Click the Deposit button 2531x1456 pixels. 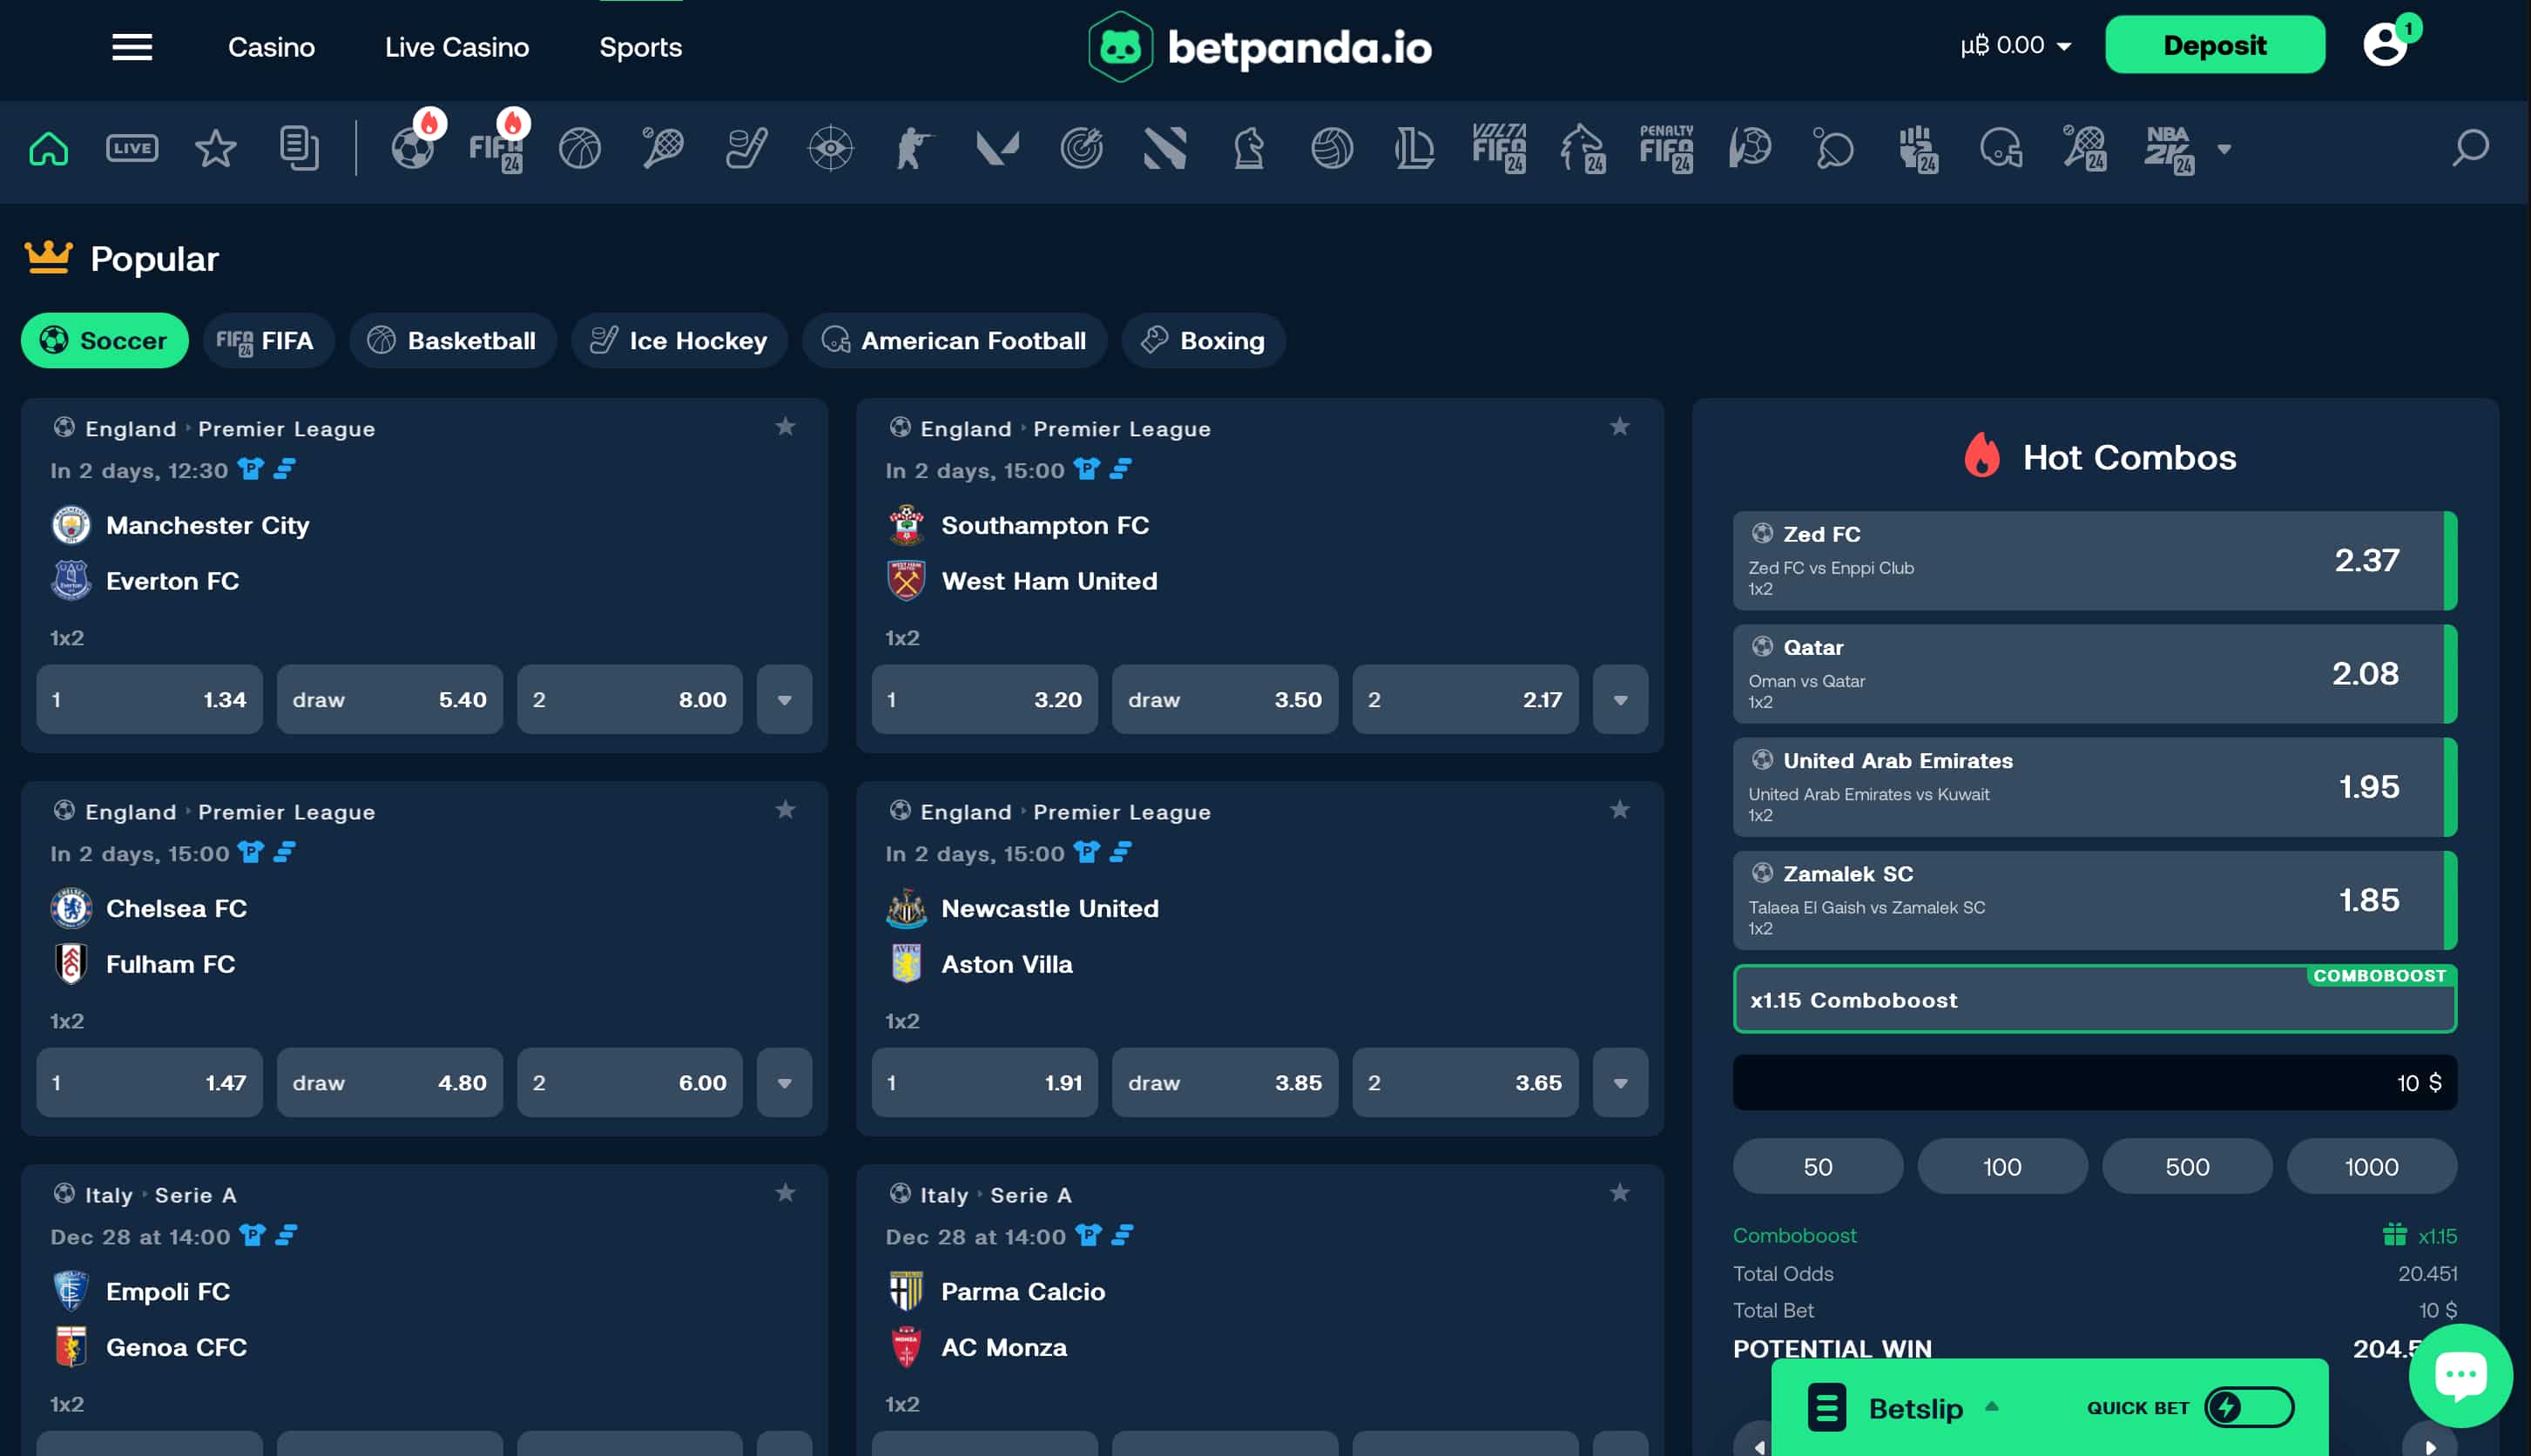[2216, 44]
